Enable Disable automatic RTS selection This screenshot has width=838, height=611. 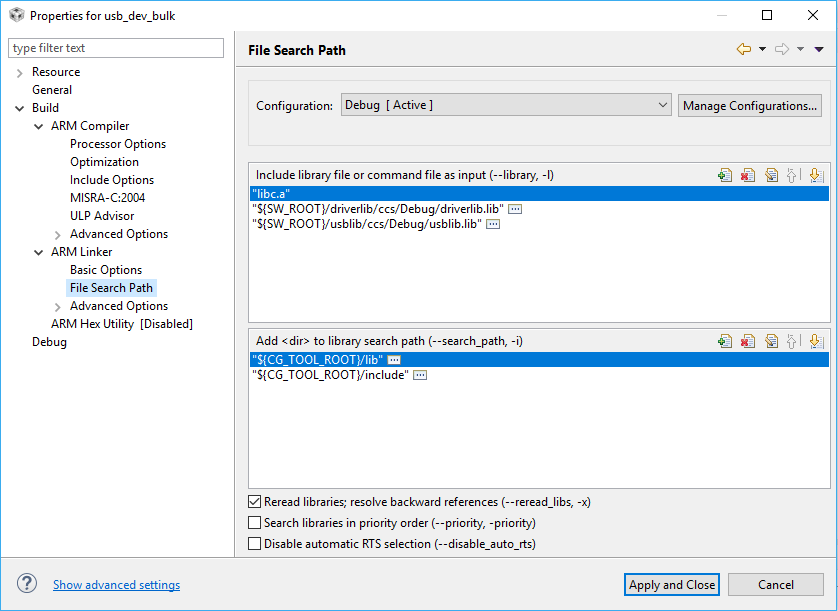(x=254, y=544)
